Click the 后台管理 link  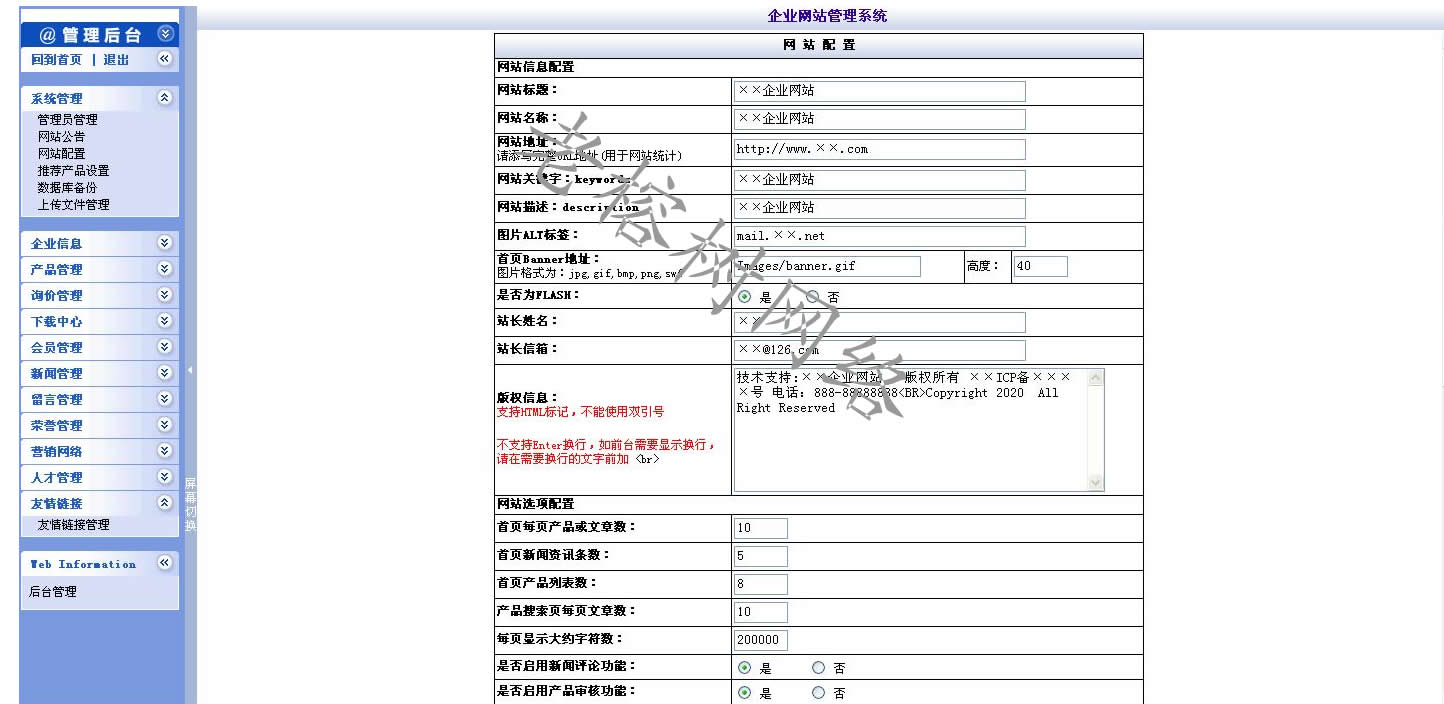(x=53, y=591)
